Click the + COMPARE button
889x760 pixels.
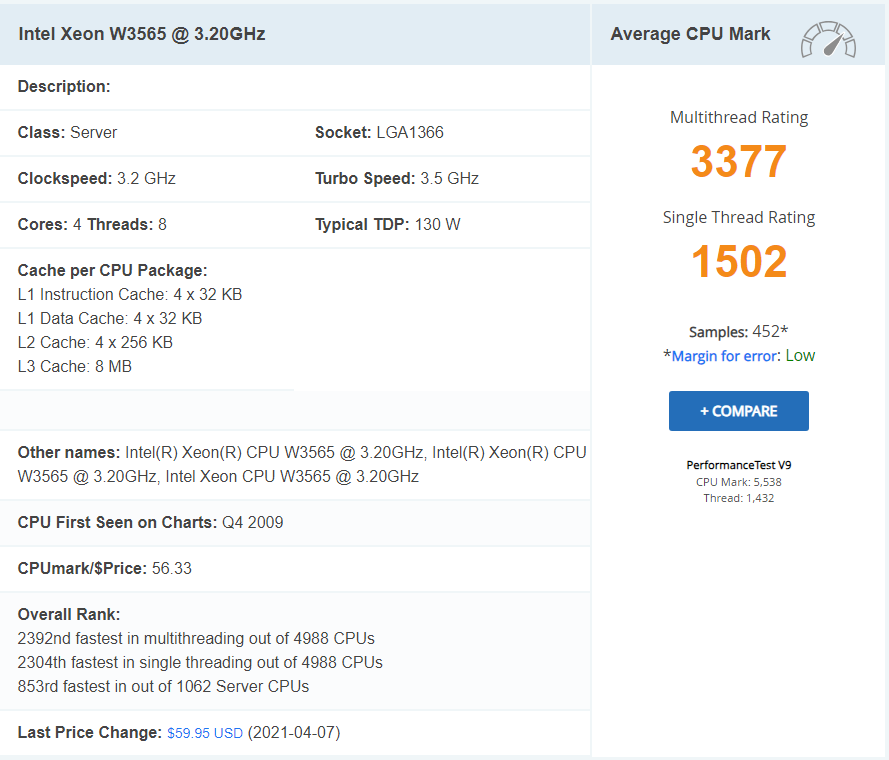(x=738, y=411)
